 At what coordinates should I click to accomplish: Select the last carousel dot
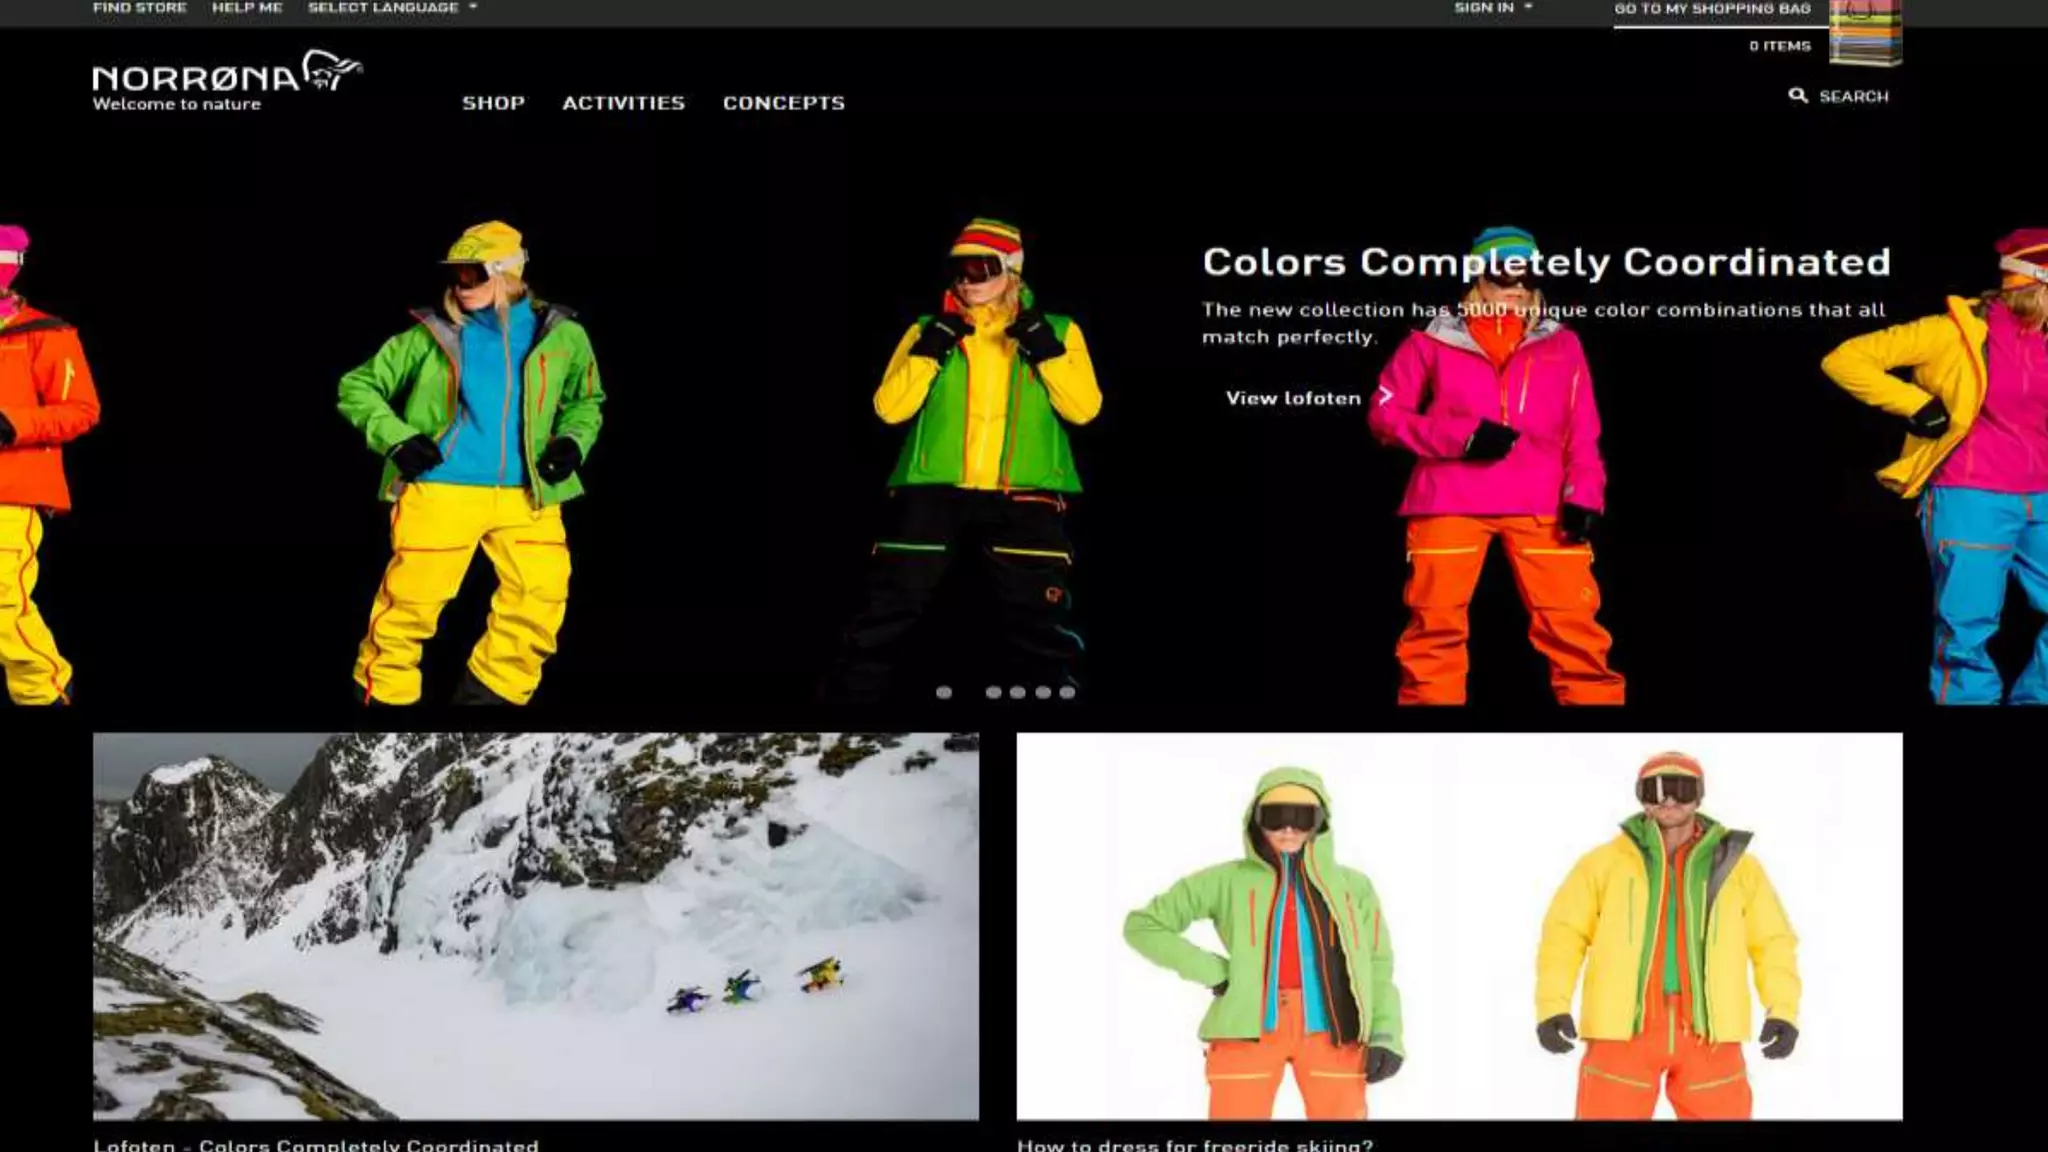[x=1067, y=692]
